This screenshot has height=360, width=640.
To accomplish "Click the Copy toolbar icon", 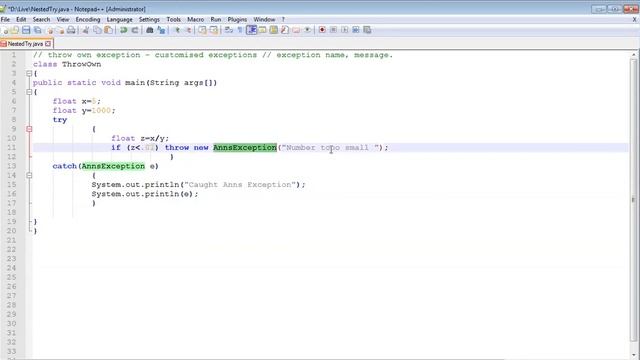I will (97, 30).
